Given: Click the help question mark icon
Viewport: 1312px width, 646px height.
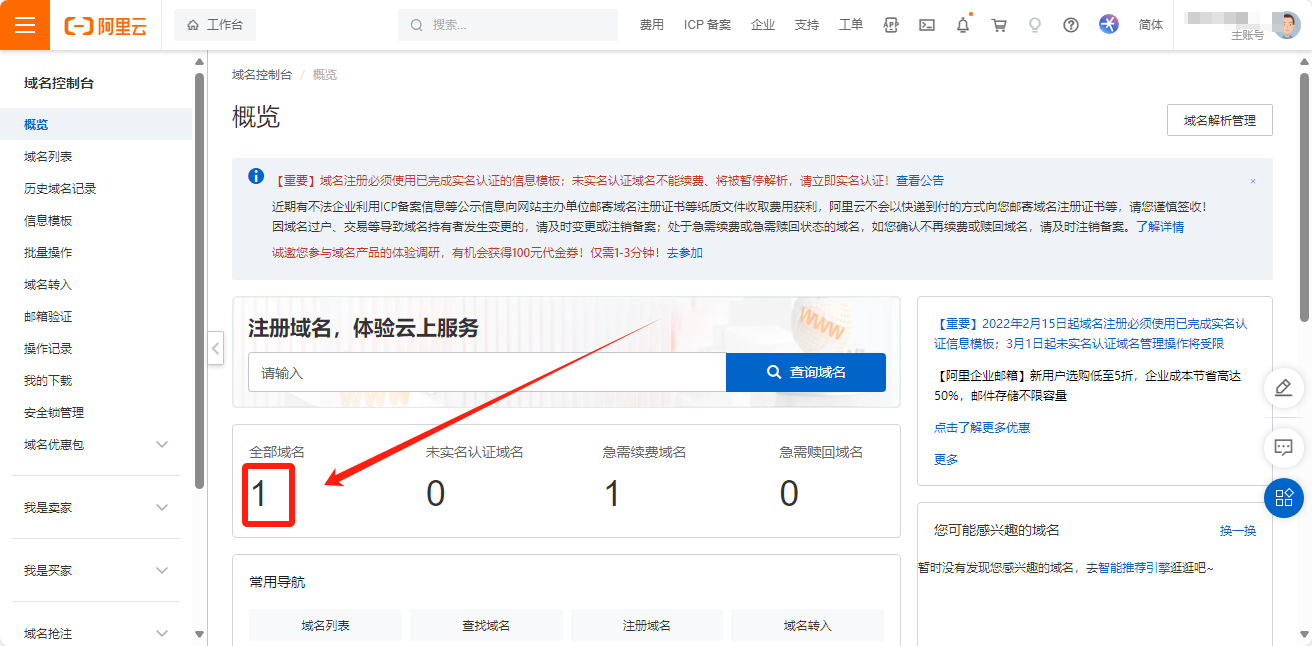Looking at the screenshot, I should [x=1071, y=25].
